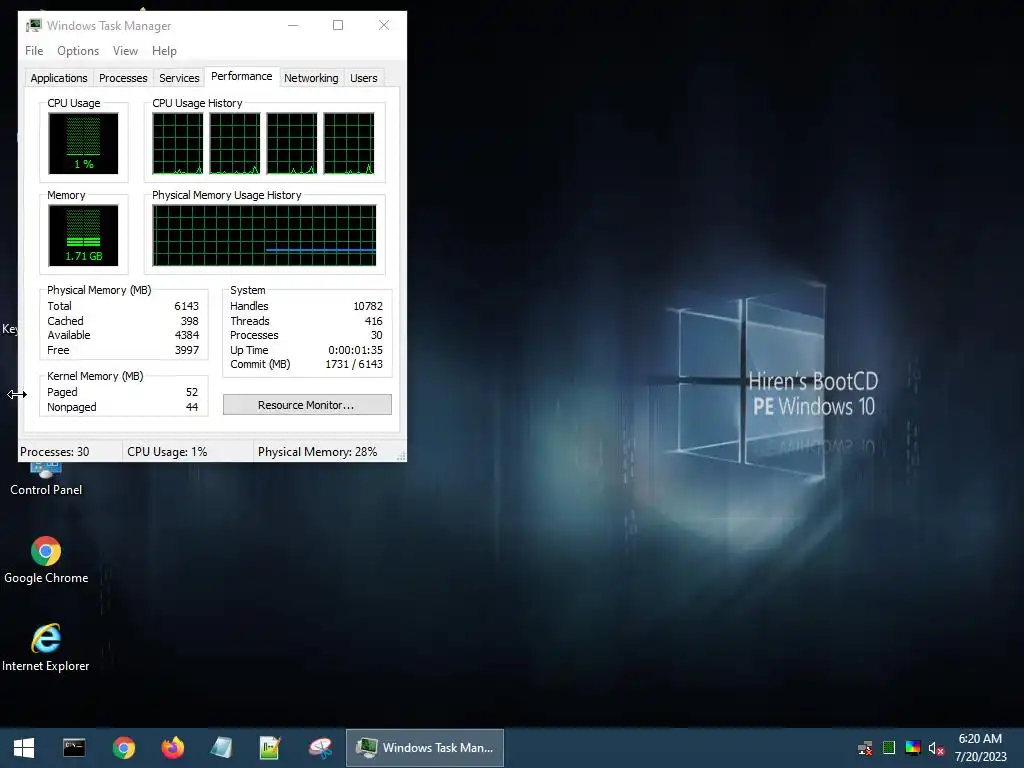The width and height of the screenshot is (1024, 768).
Task: Switch to the Applications tab
Action: click(x=59, y=78)
